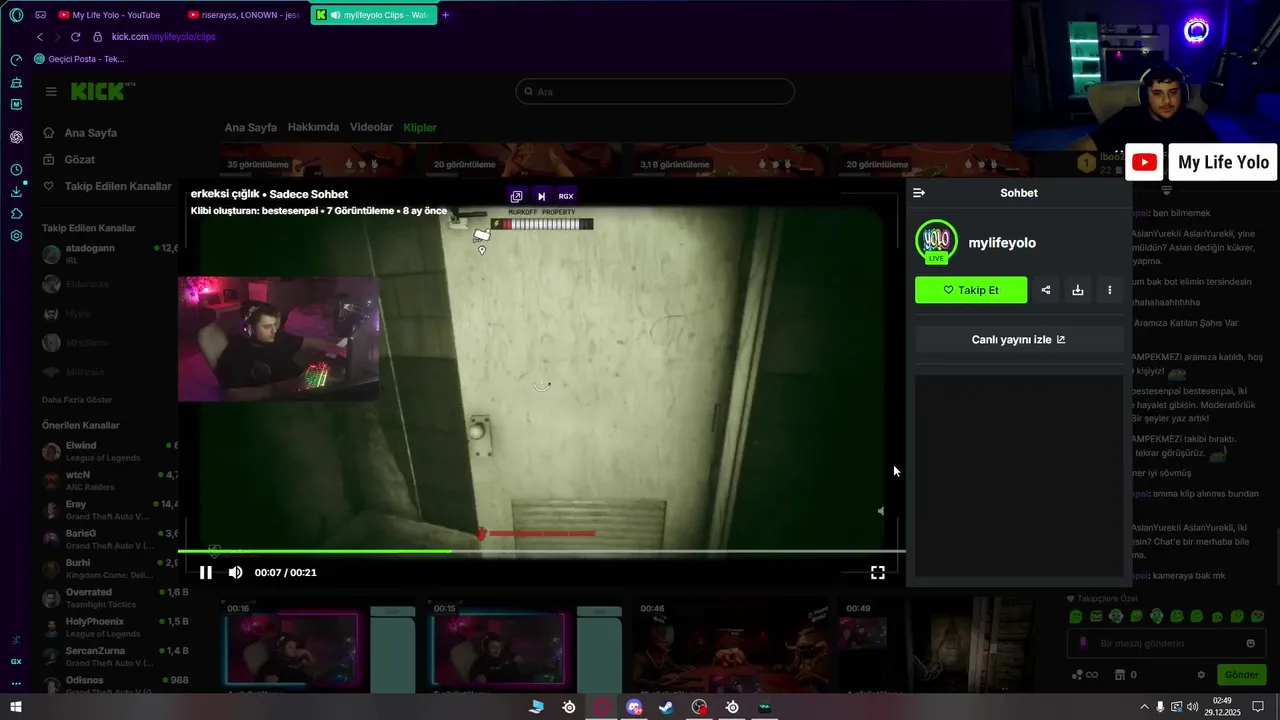Open Canlı yayını izle link

coord(1019,339)
